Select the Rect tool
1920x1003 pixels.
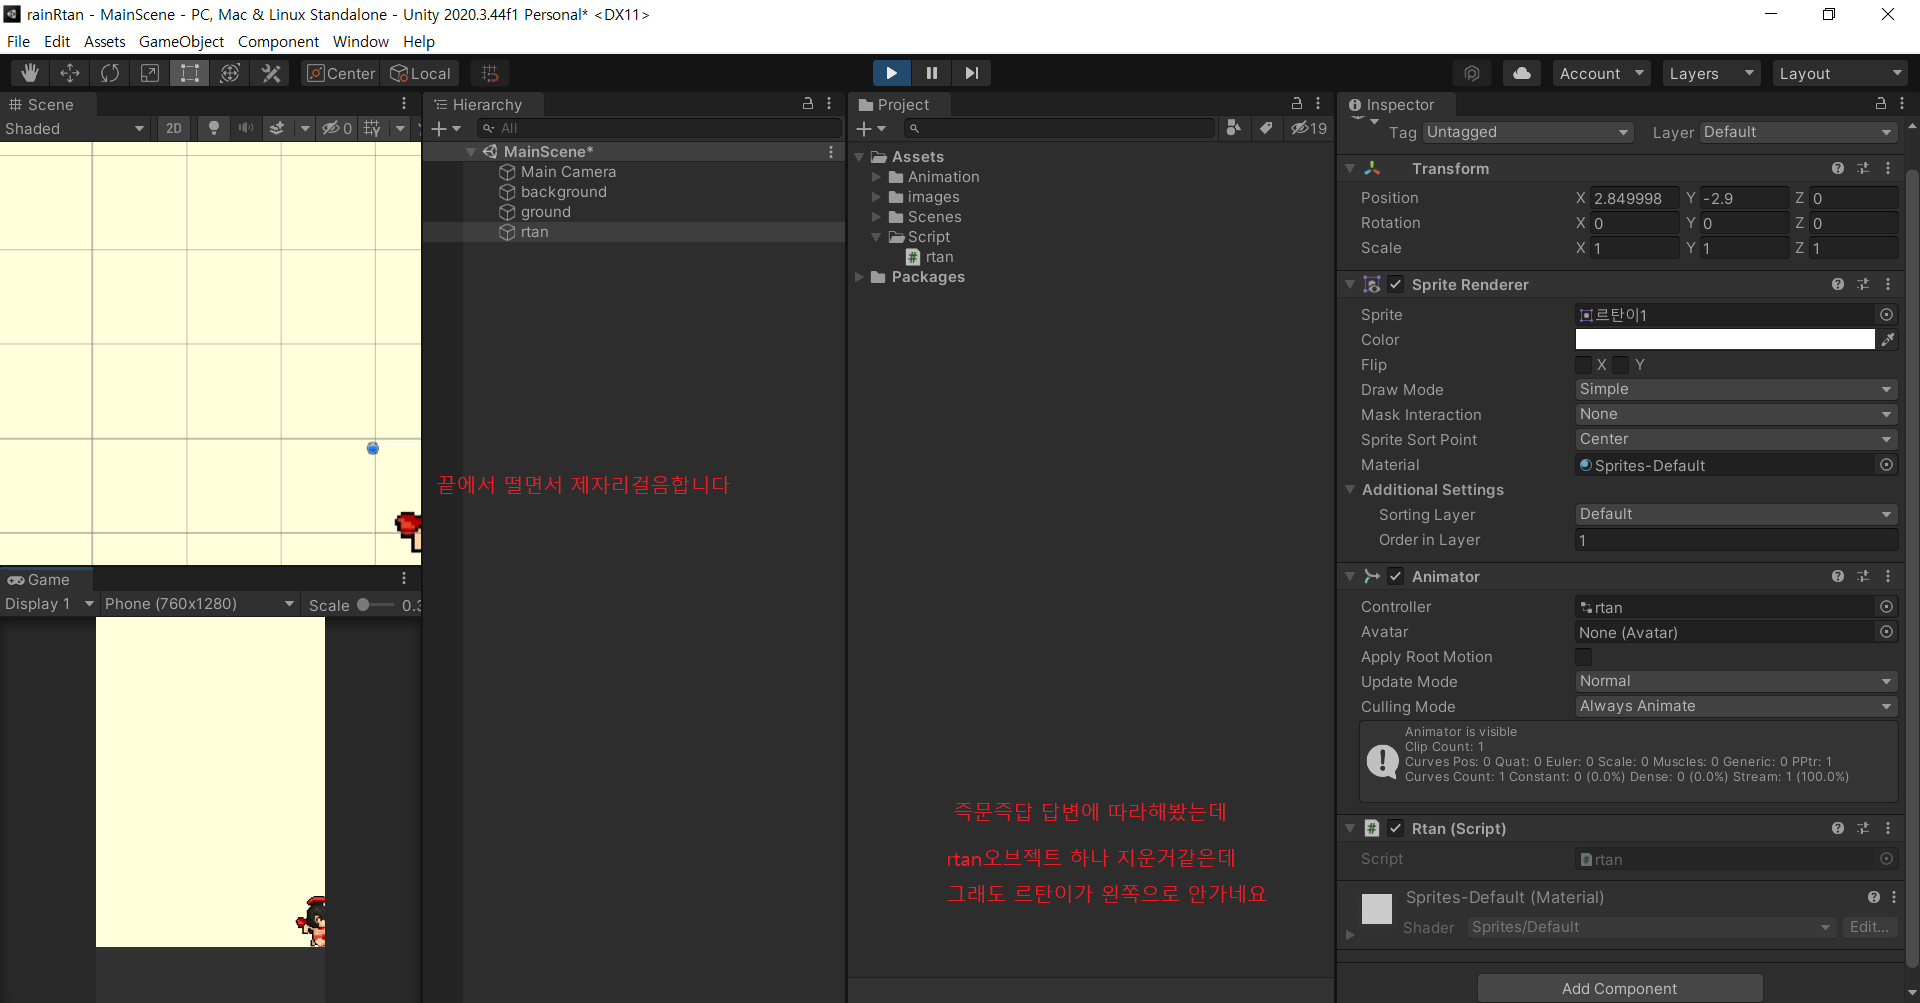pos(190,73)
